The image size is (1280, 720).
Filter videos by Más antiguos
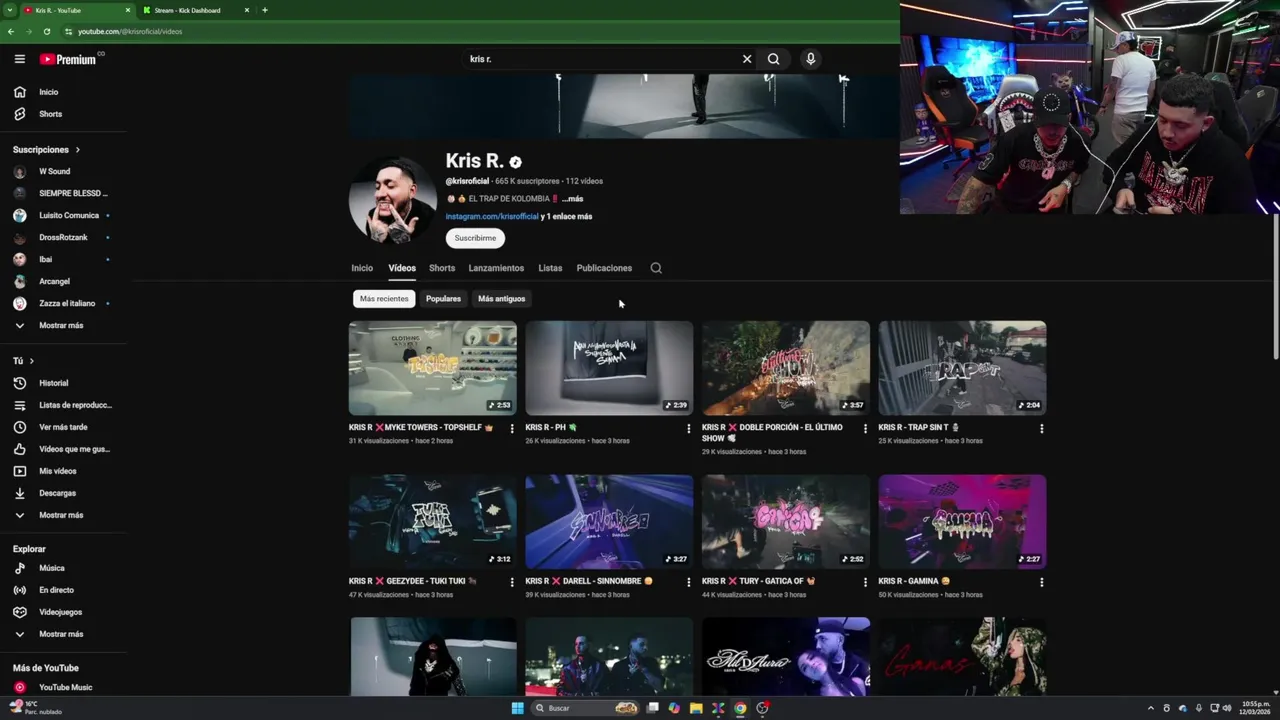point(501,299)
